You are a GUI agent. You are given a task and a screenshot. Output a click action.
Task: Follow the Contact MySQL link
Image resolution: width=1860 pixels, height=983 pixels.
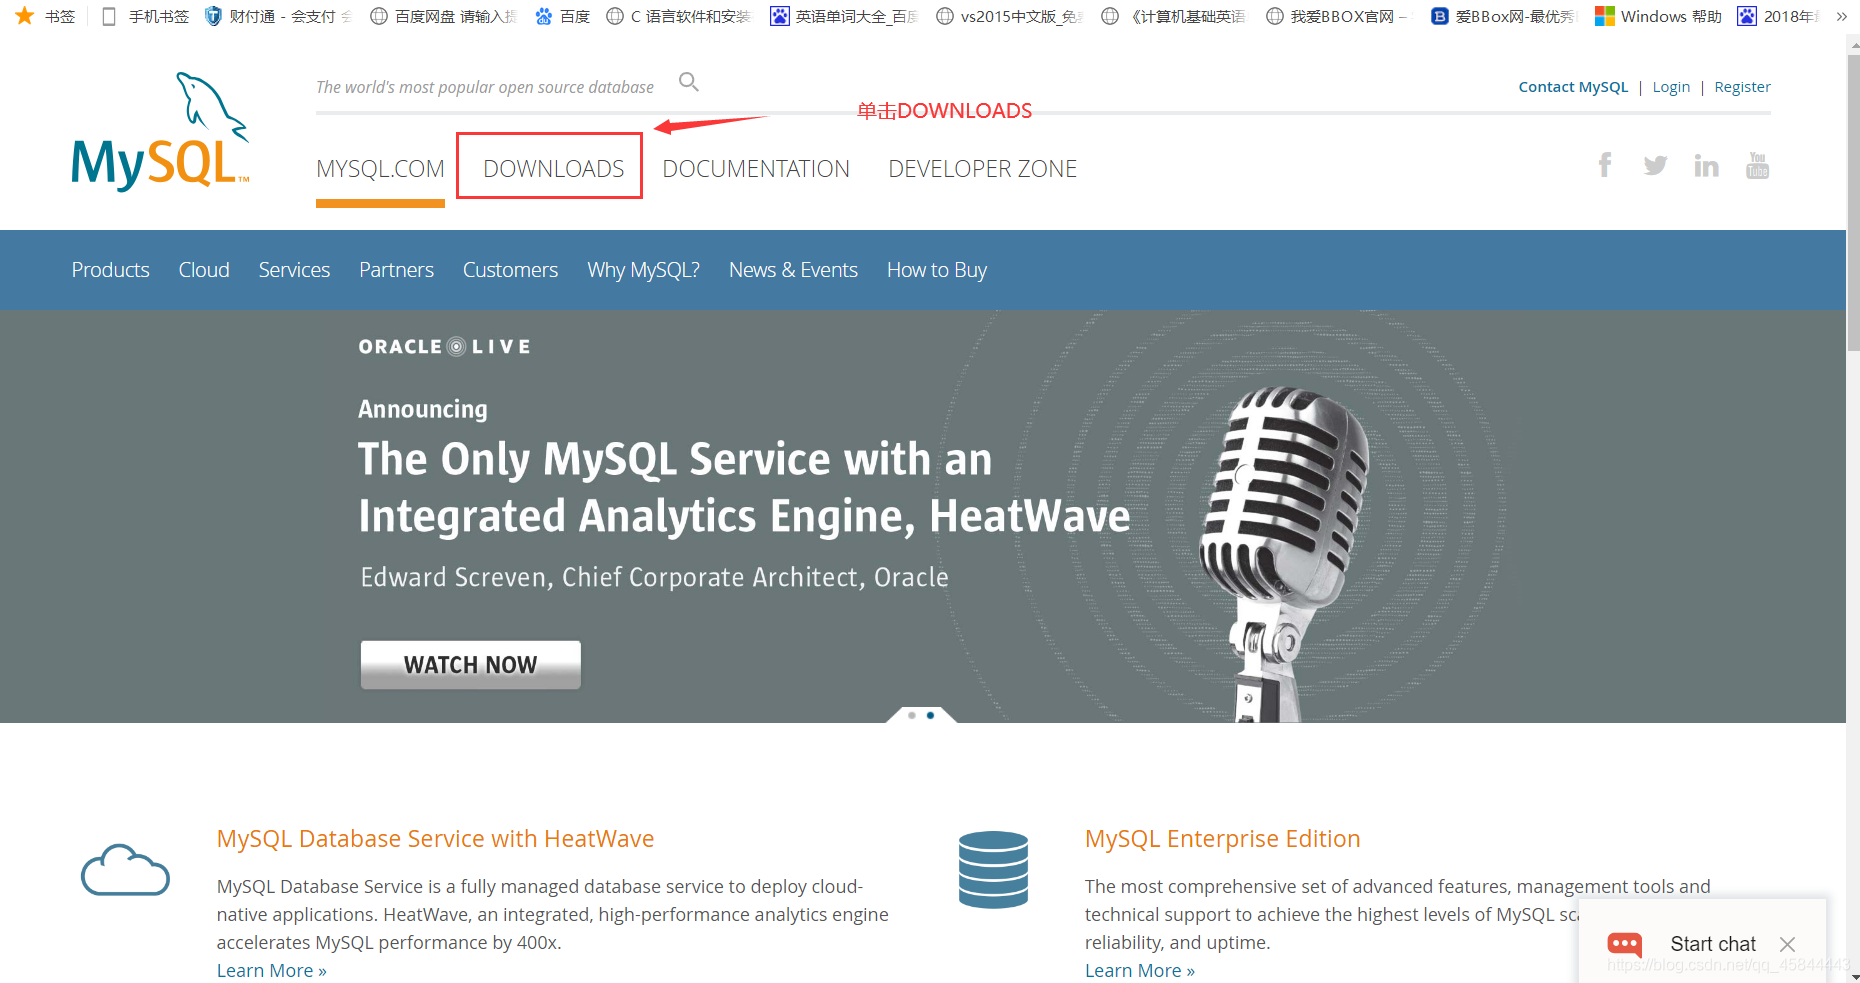(x=1573, y=87)
